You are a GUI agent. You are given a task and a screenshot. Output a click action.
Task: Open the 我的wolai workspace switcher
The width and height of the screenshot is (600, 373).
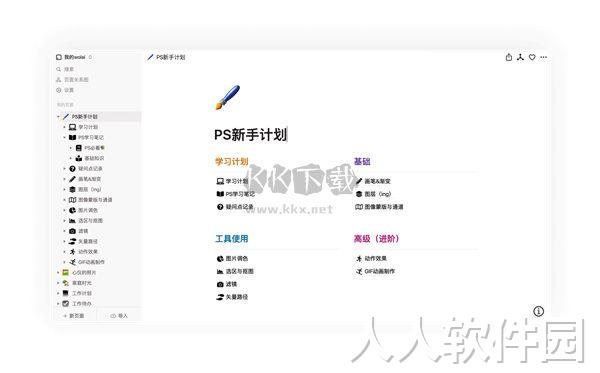point(74,57)
